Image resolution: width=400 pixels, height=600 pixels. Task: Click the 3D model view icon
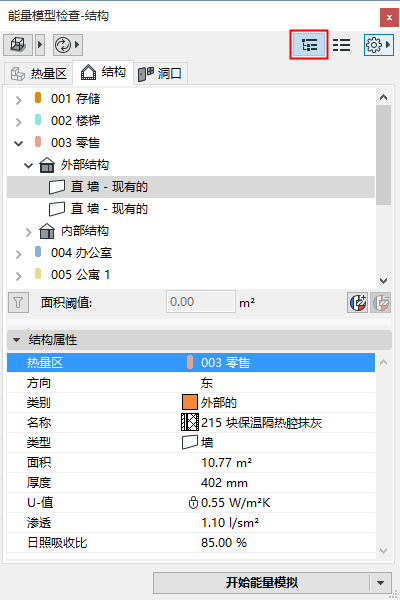pos(18,45)
